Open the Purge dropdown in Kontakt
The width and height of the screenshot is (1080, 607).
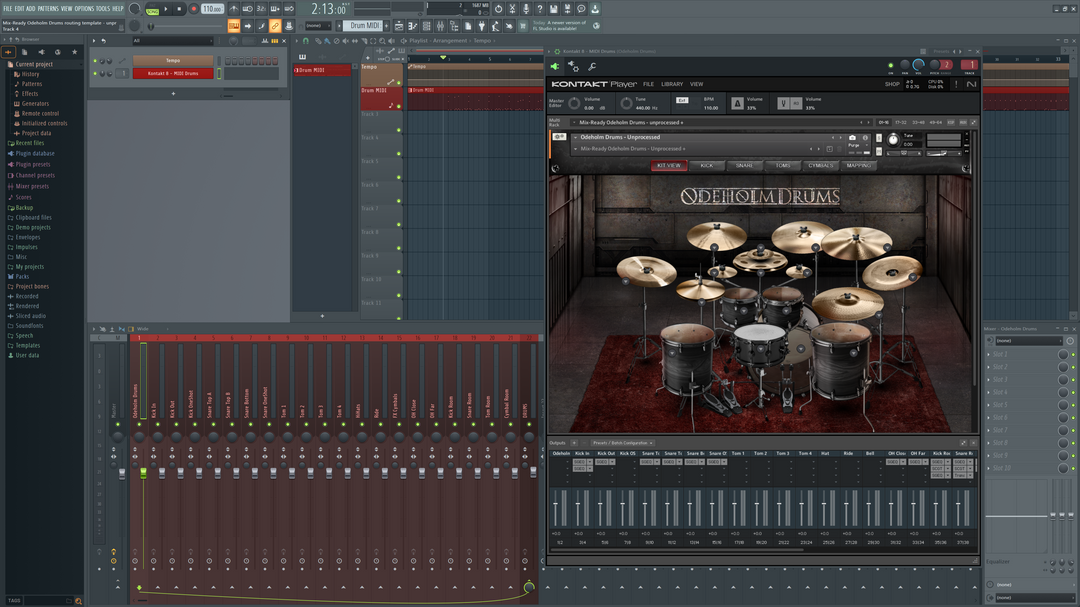pyautogui.click(x=857, y=144)
